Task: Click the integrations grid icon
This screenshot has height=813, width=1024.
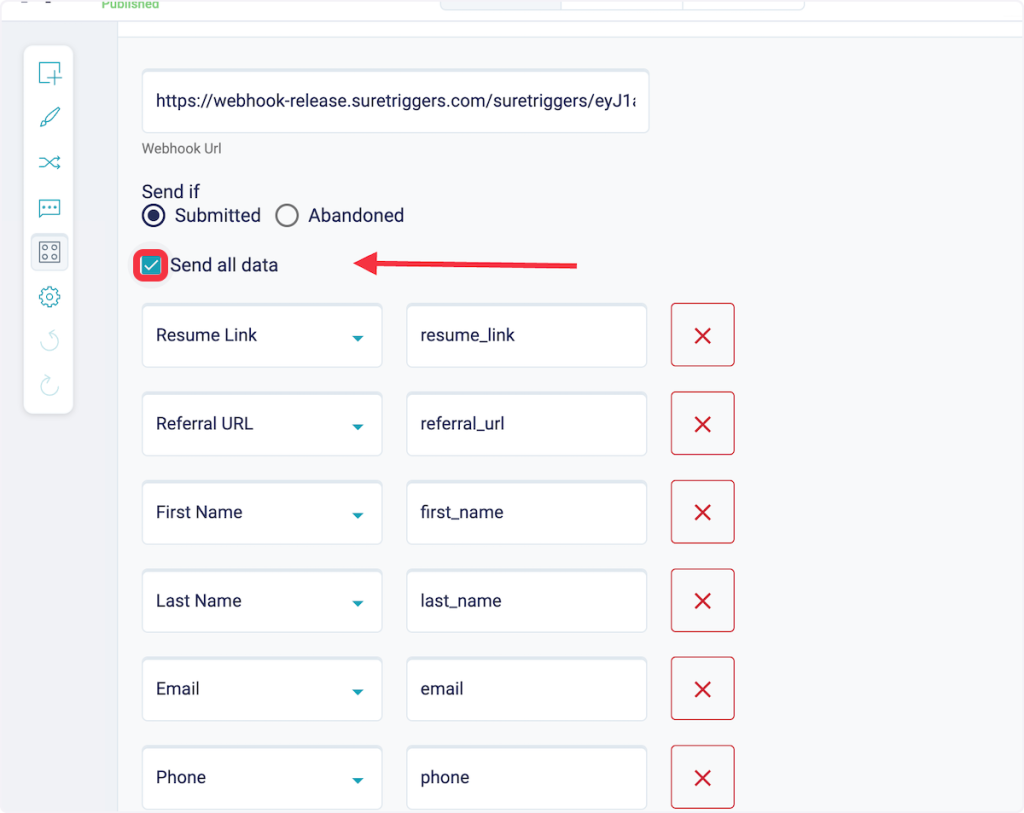Action: coord(49,252)
